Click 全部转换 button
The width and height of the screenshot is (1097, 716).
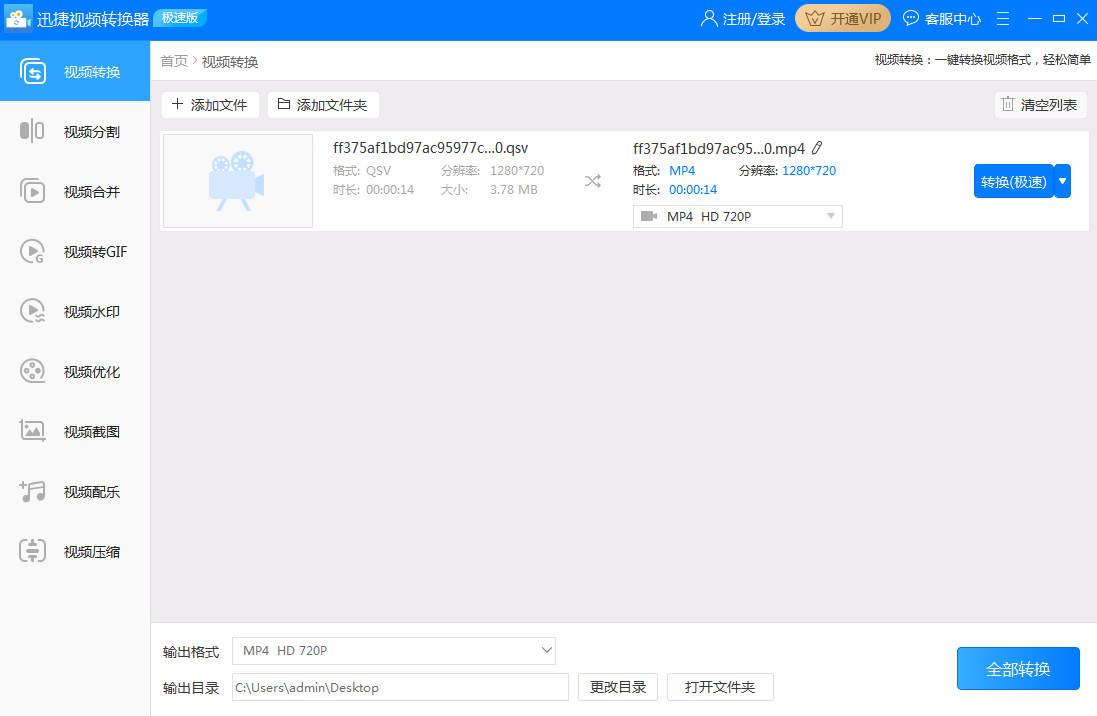coord(1018,669)
